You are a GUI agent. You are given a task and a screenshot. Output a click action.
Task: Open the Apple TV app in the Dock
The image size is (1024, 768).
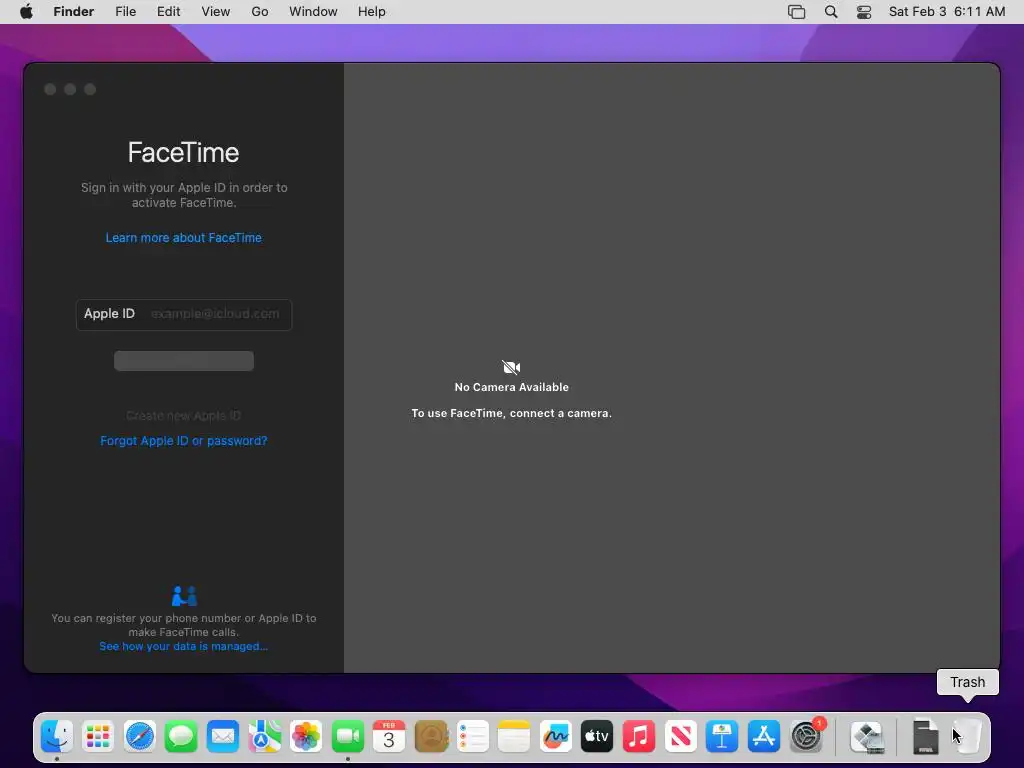click(597, 737)
